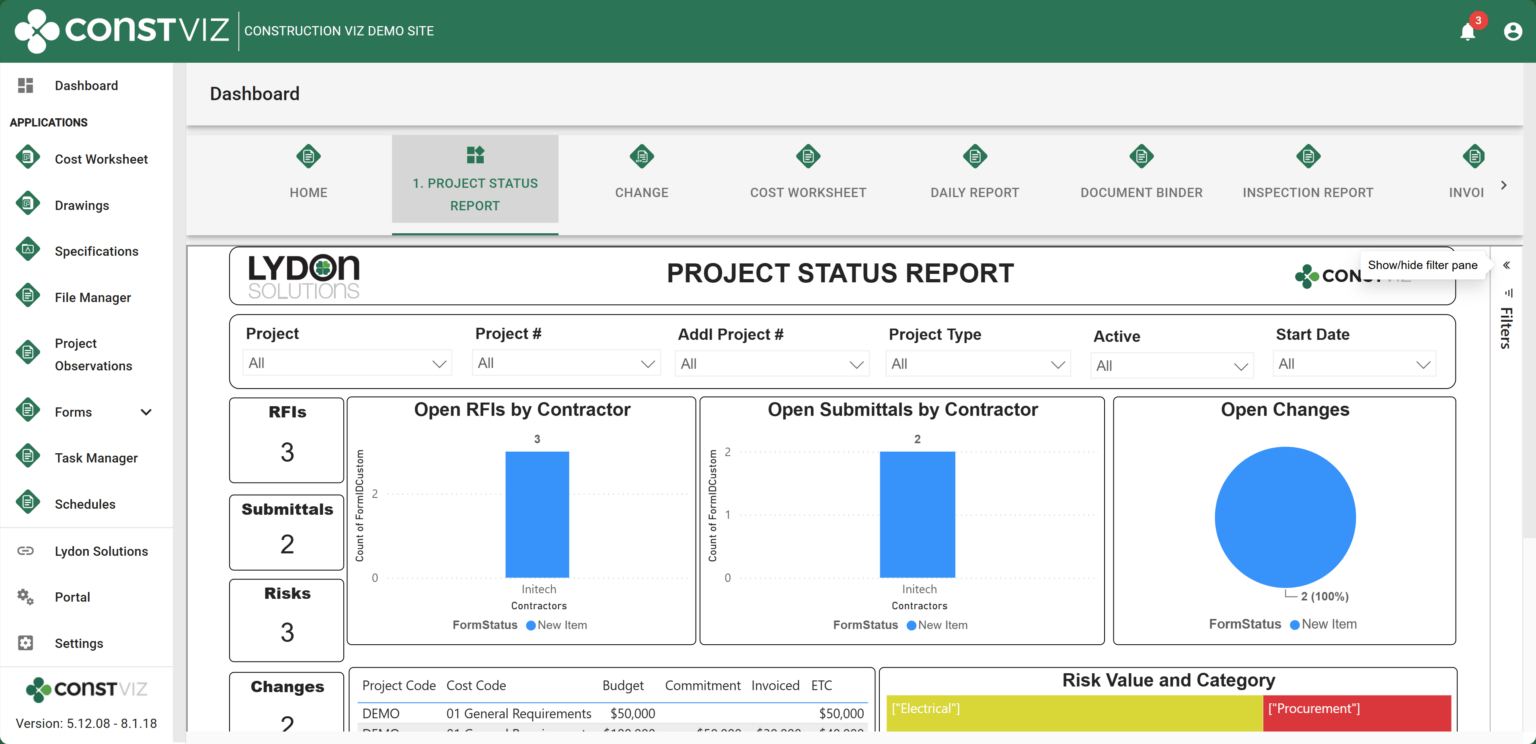Click the Task Manager sidebar icon
The image size is (1536, 744).
tap(28, 457)
